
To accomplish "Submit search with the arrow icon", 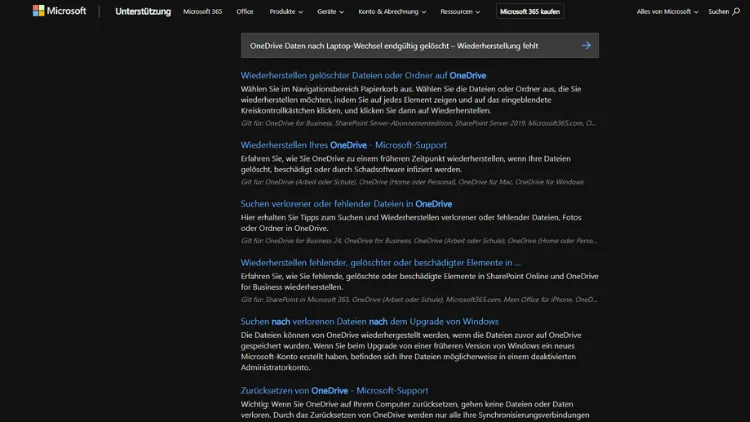I will coord(586,46).
